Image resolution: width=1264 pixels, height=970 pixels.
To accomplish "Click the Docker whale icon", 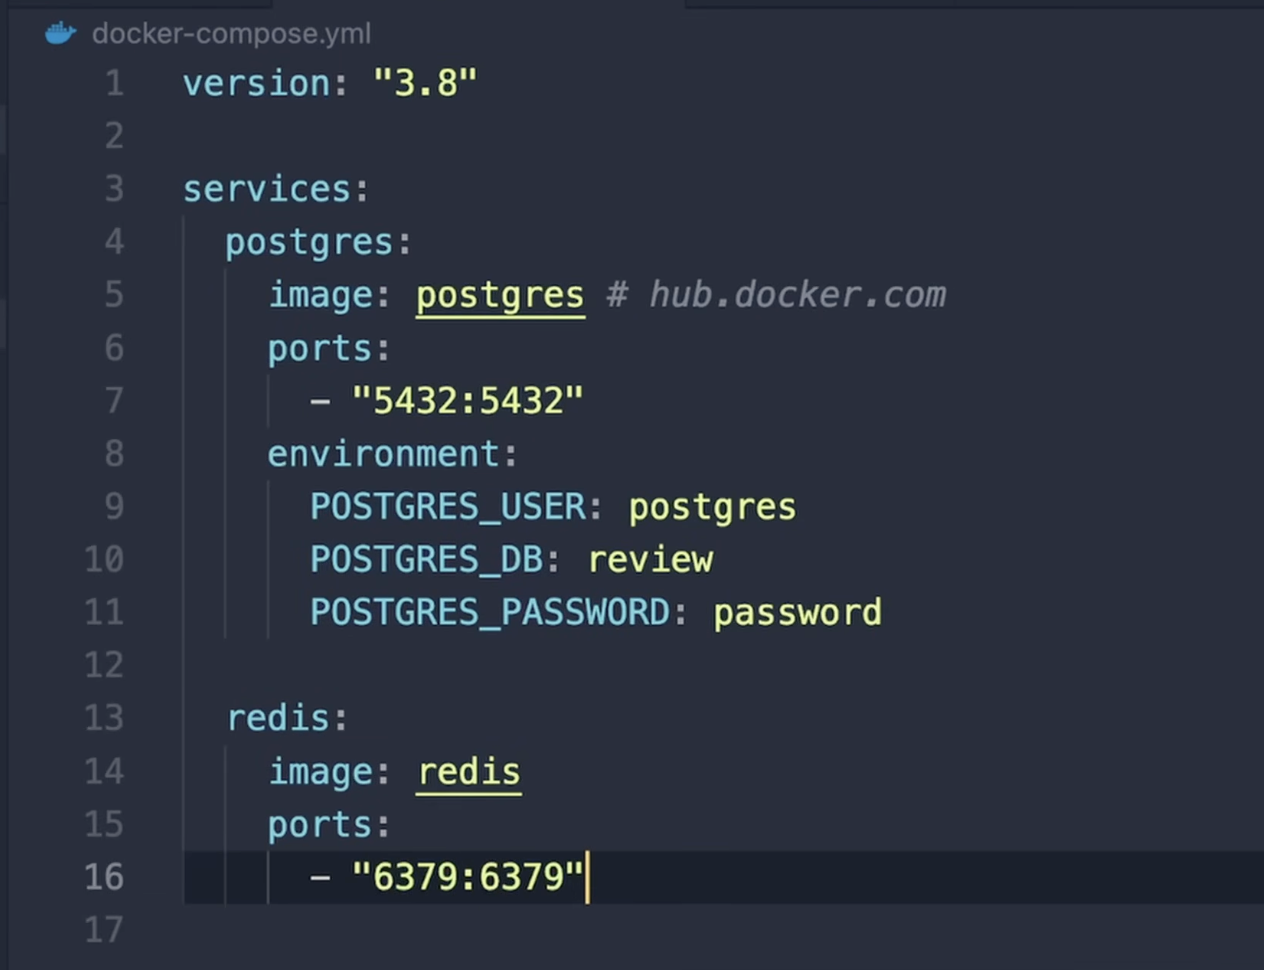I will 58,31.
